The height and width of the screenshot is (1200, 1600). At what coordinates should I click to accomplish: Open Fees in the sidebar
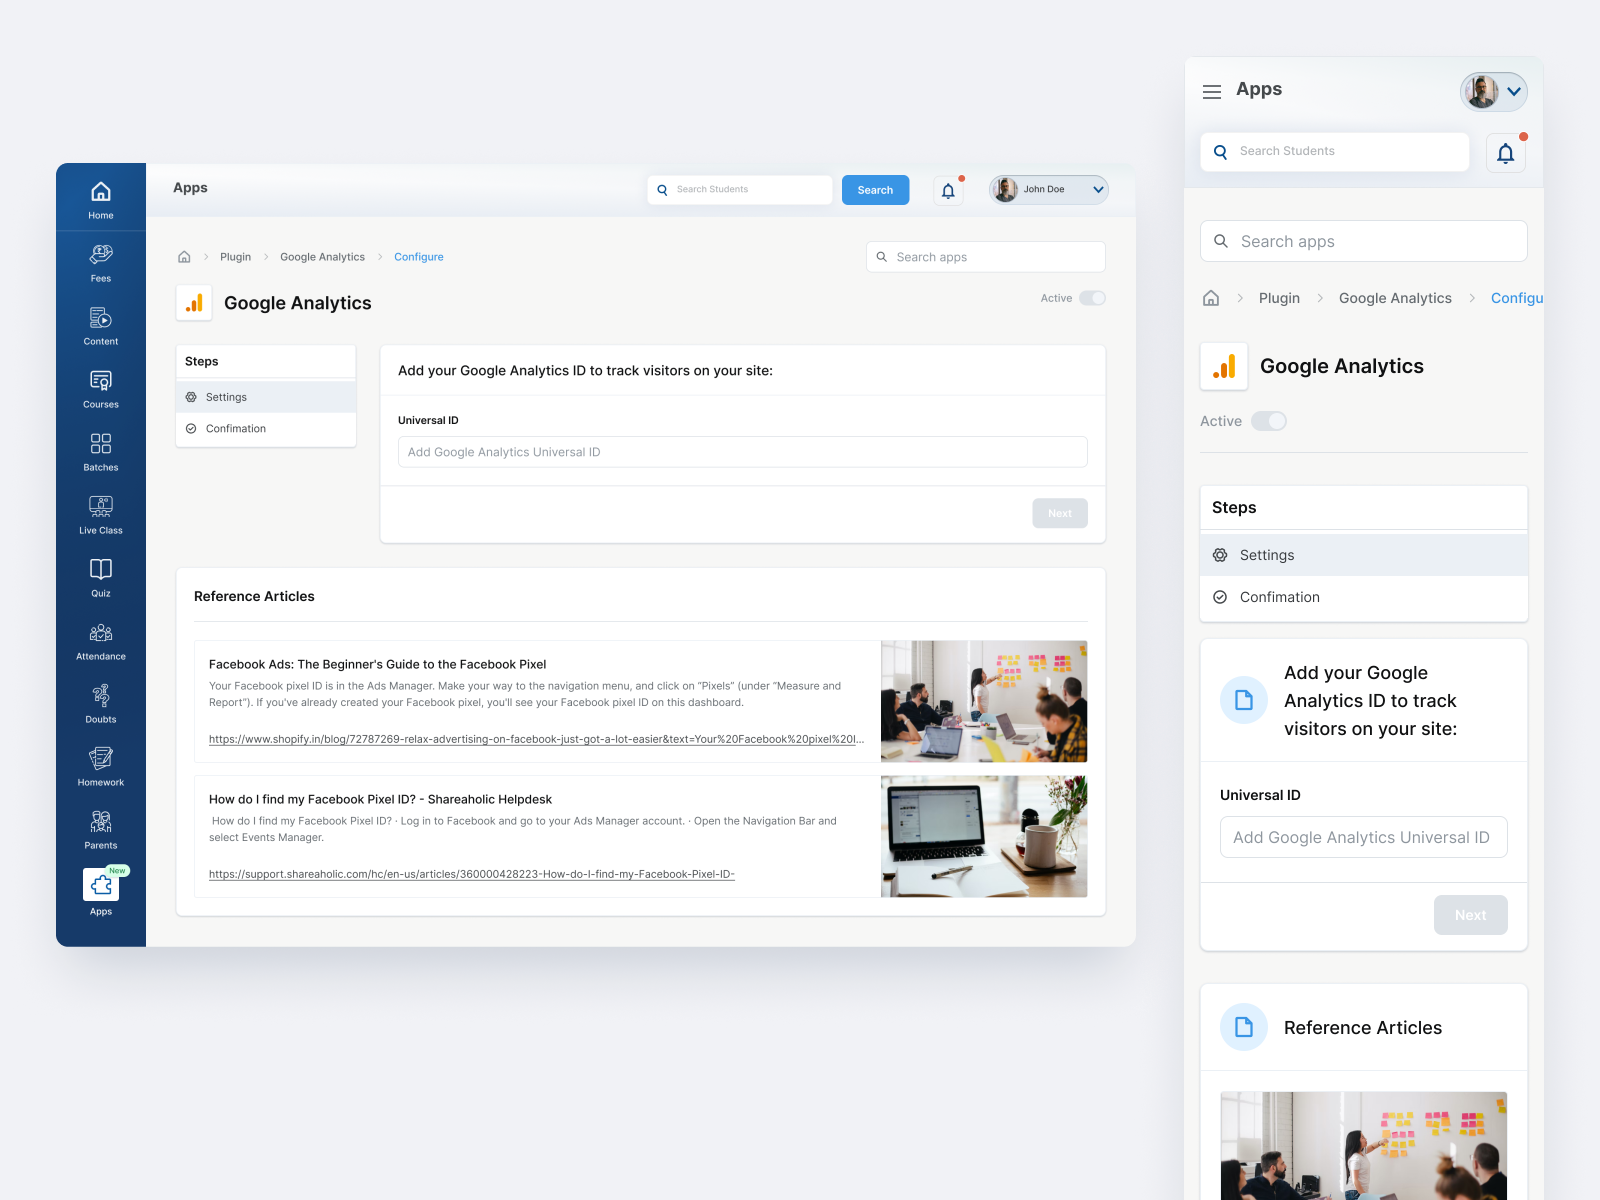point(101,263)
